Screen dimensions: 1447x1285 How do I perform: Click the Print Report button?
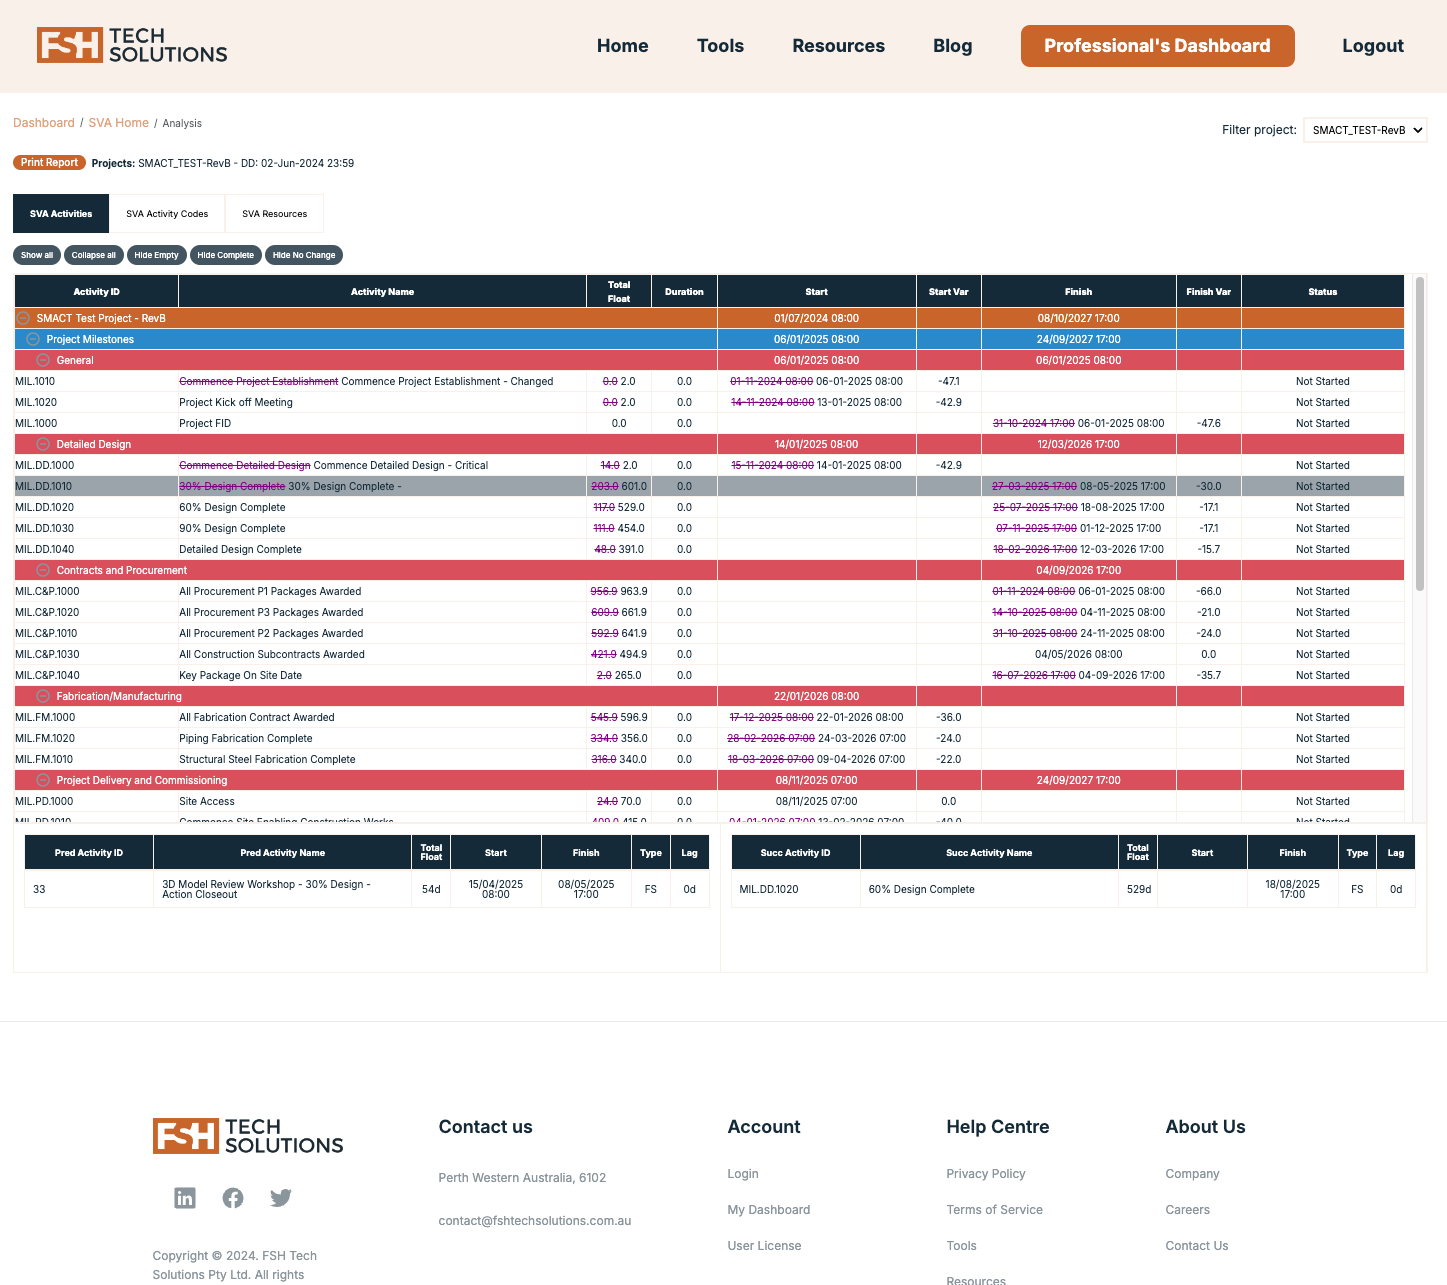coord(49,163)
